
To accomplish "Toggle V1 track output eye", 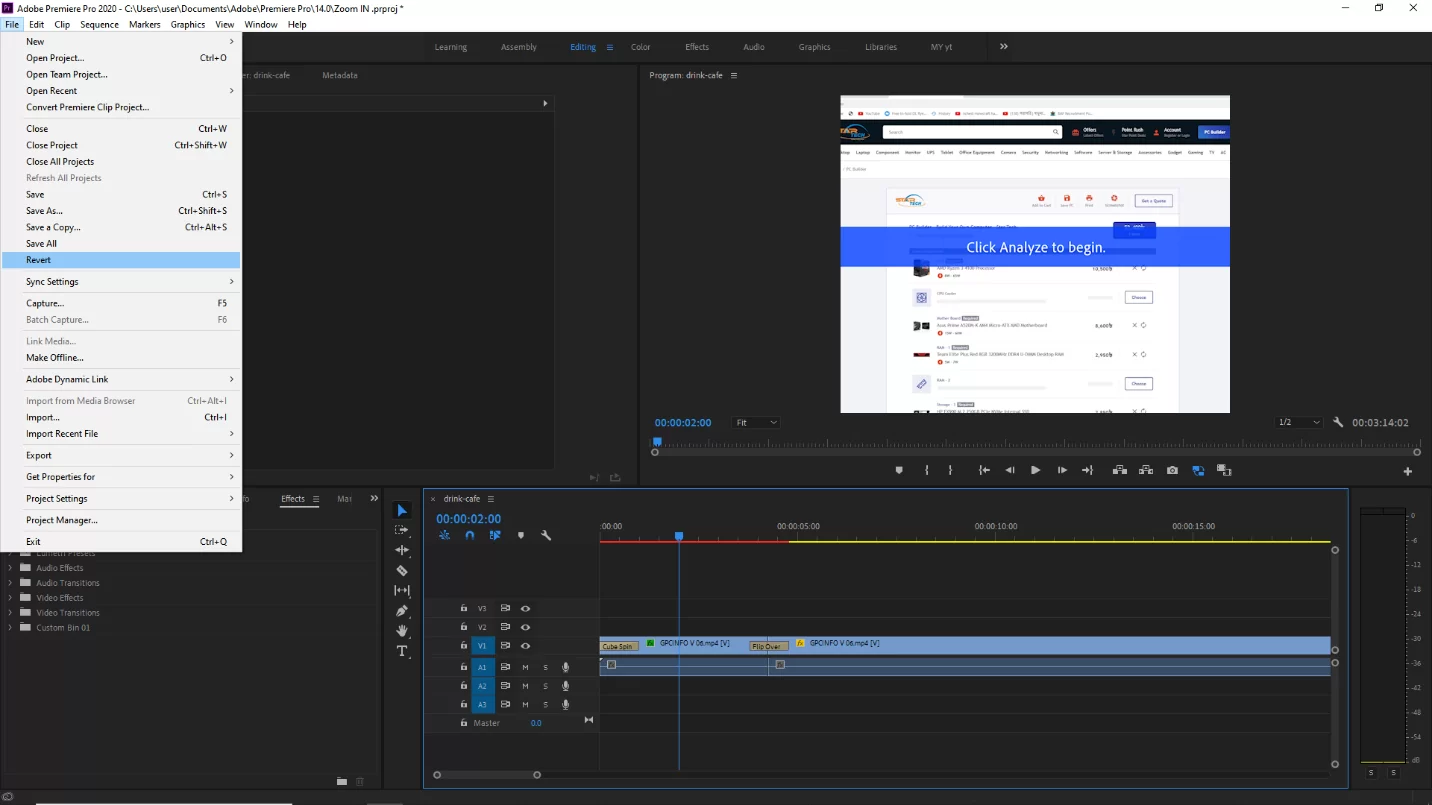I will [525, 646].
